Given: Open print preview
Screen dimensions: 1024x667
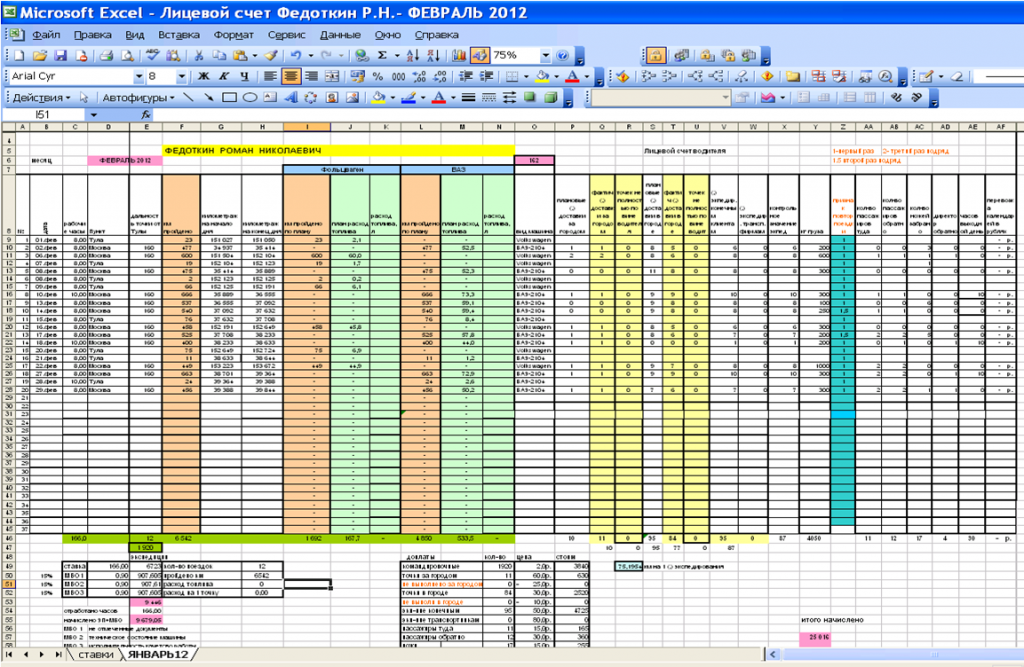Looking at the screenshot, I should [x=127, y=56].
